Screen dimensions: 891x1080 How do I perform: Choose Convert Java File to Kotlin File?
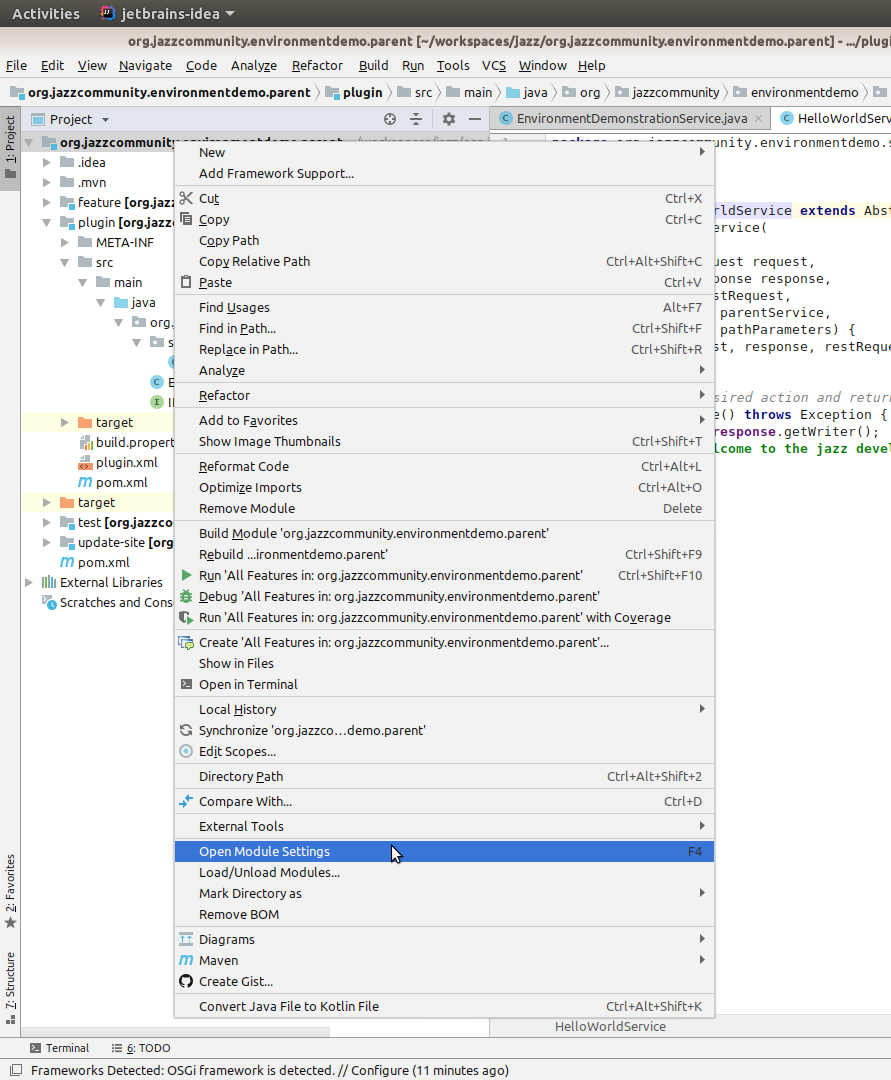point(444,1006)
